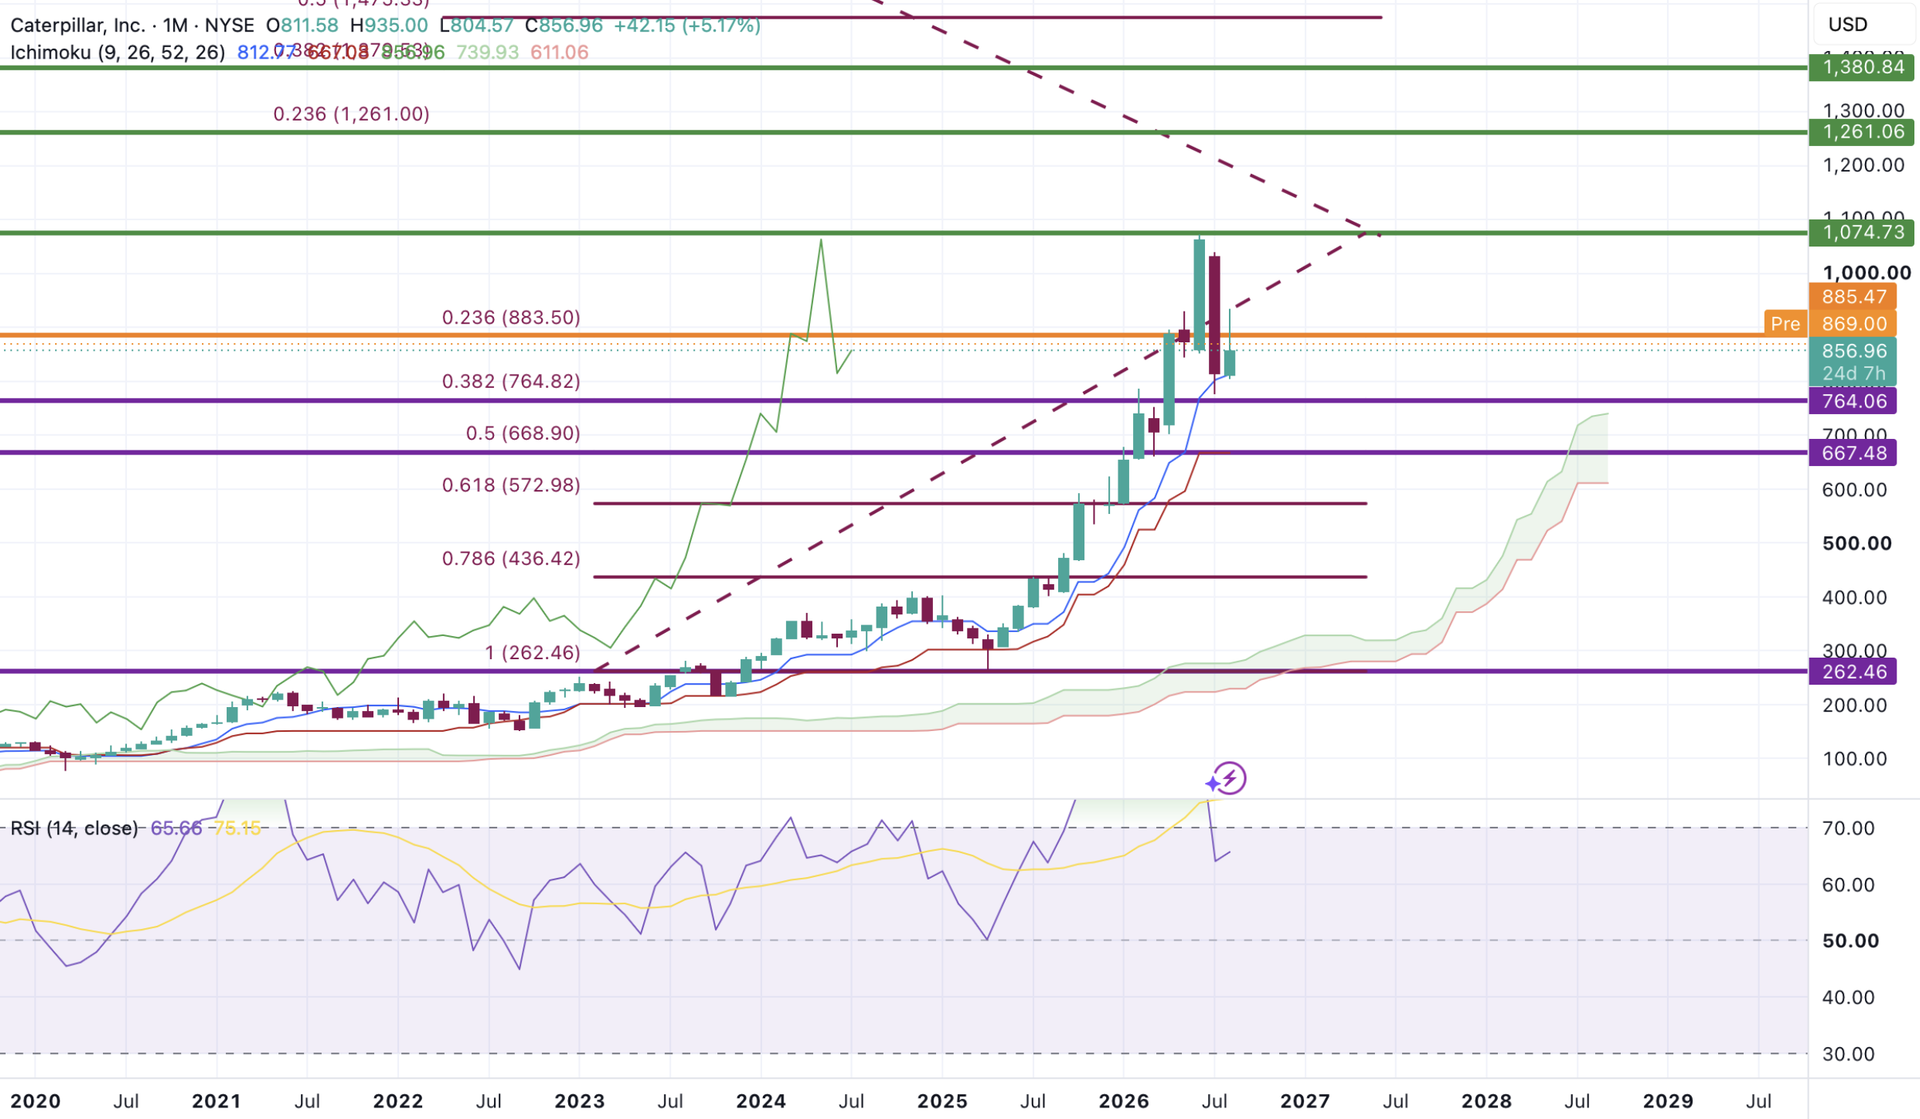
Task: Click the current price label 856.96
Action: (1853, 351)
